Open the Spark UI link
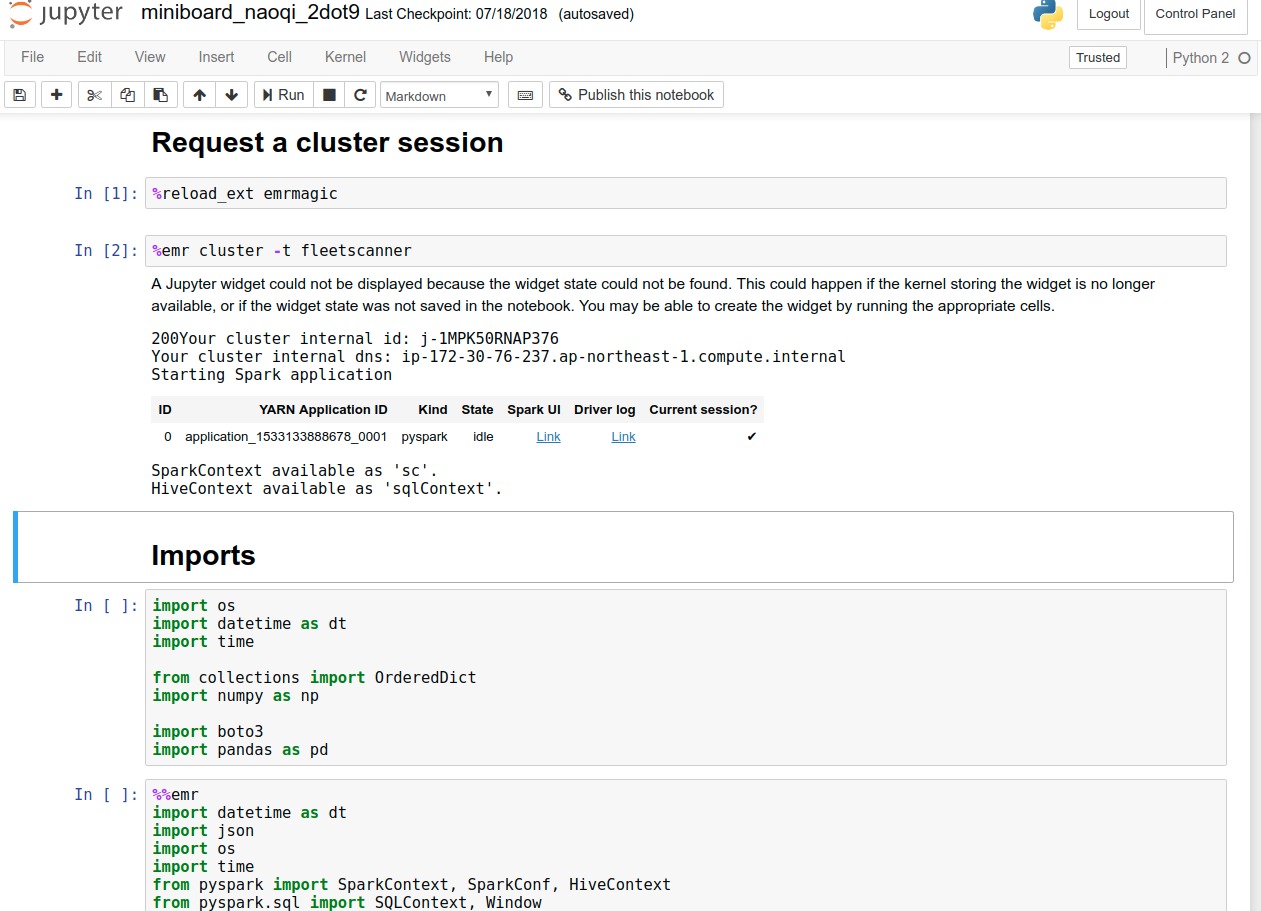The image size is (1261, 911). click(x=548, y=437)
